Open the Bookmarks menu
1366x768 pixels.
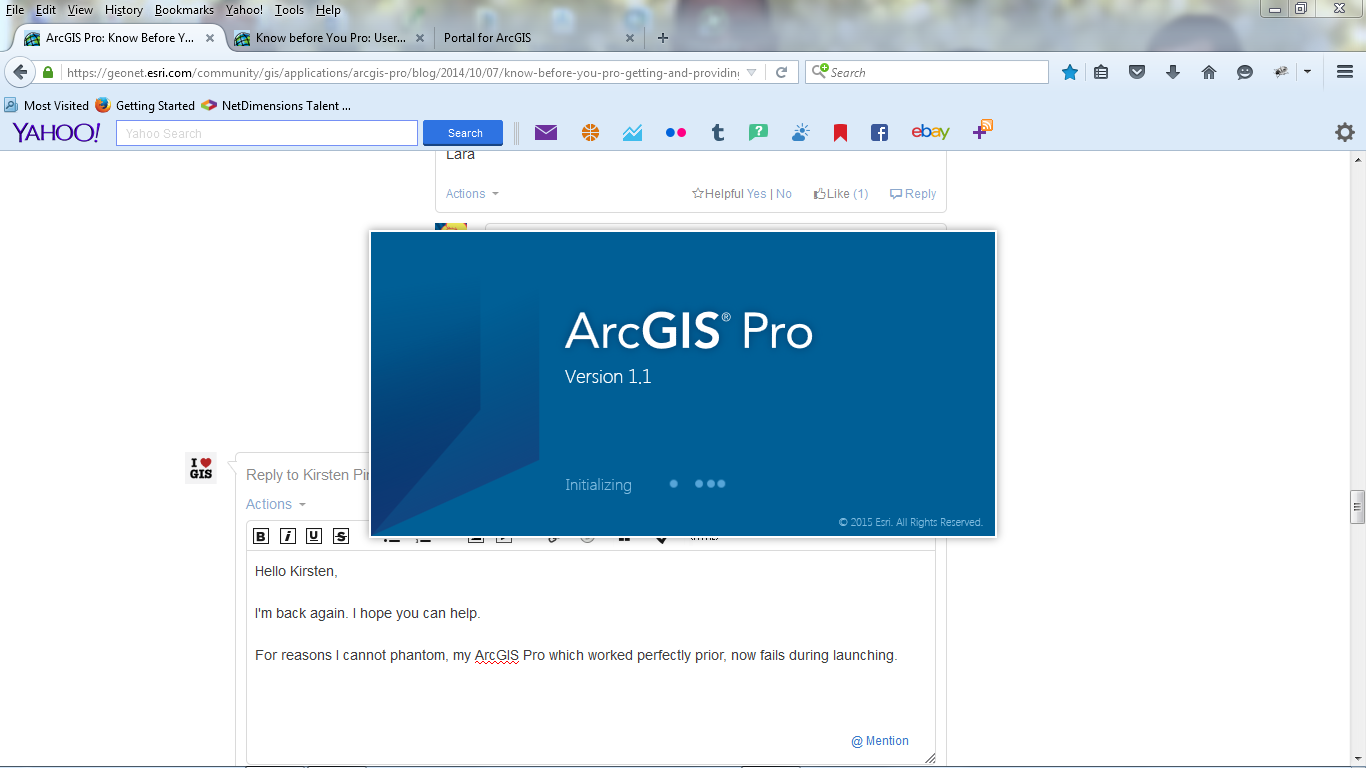coord(184,10)
